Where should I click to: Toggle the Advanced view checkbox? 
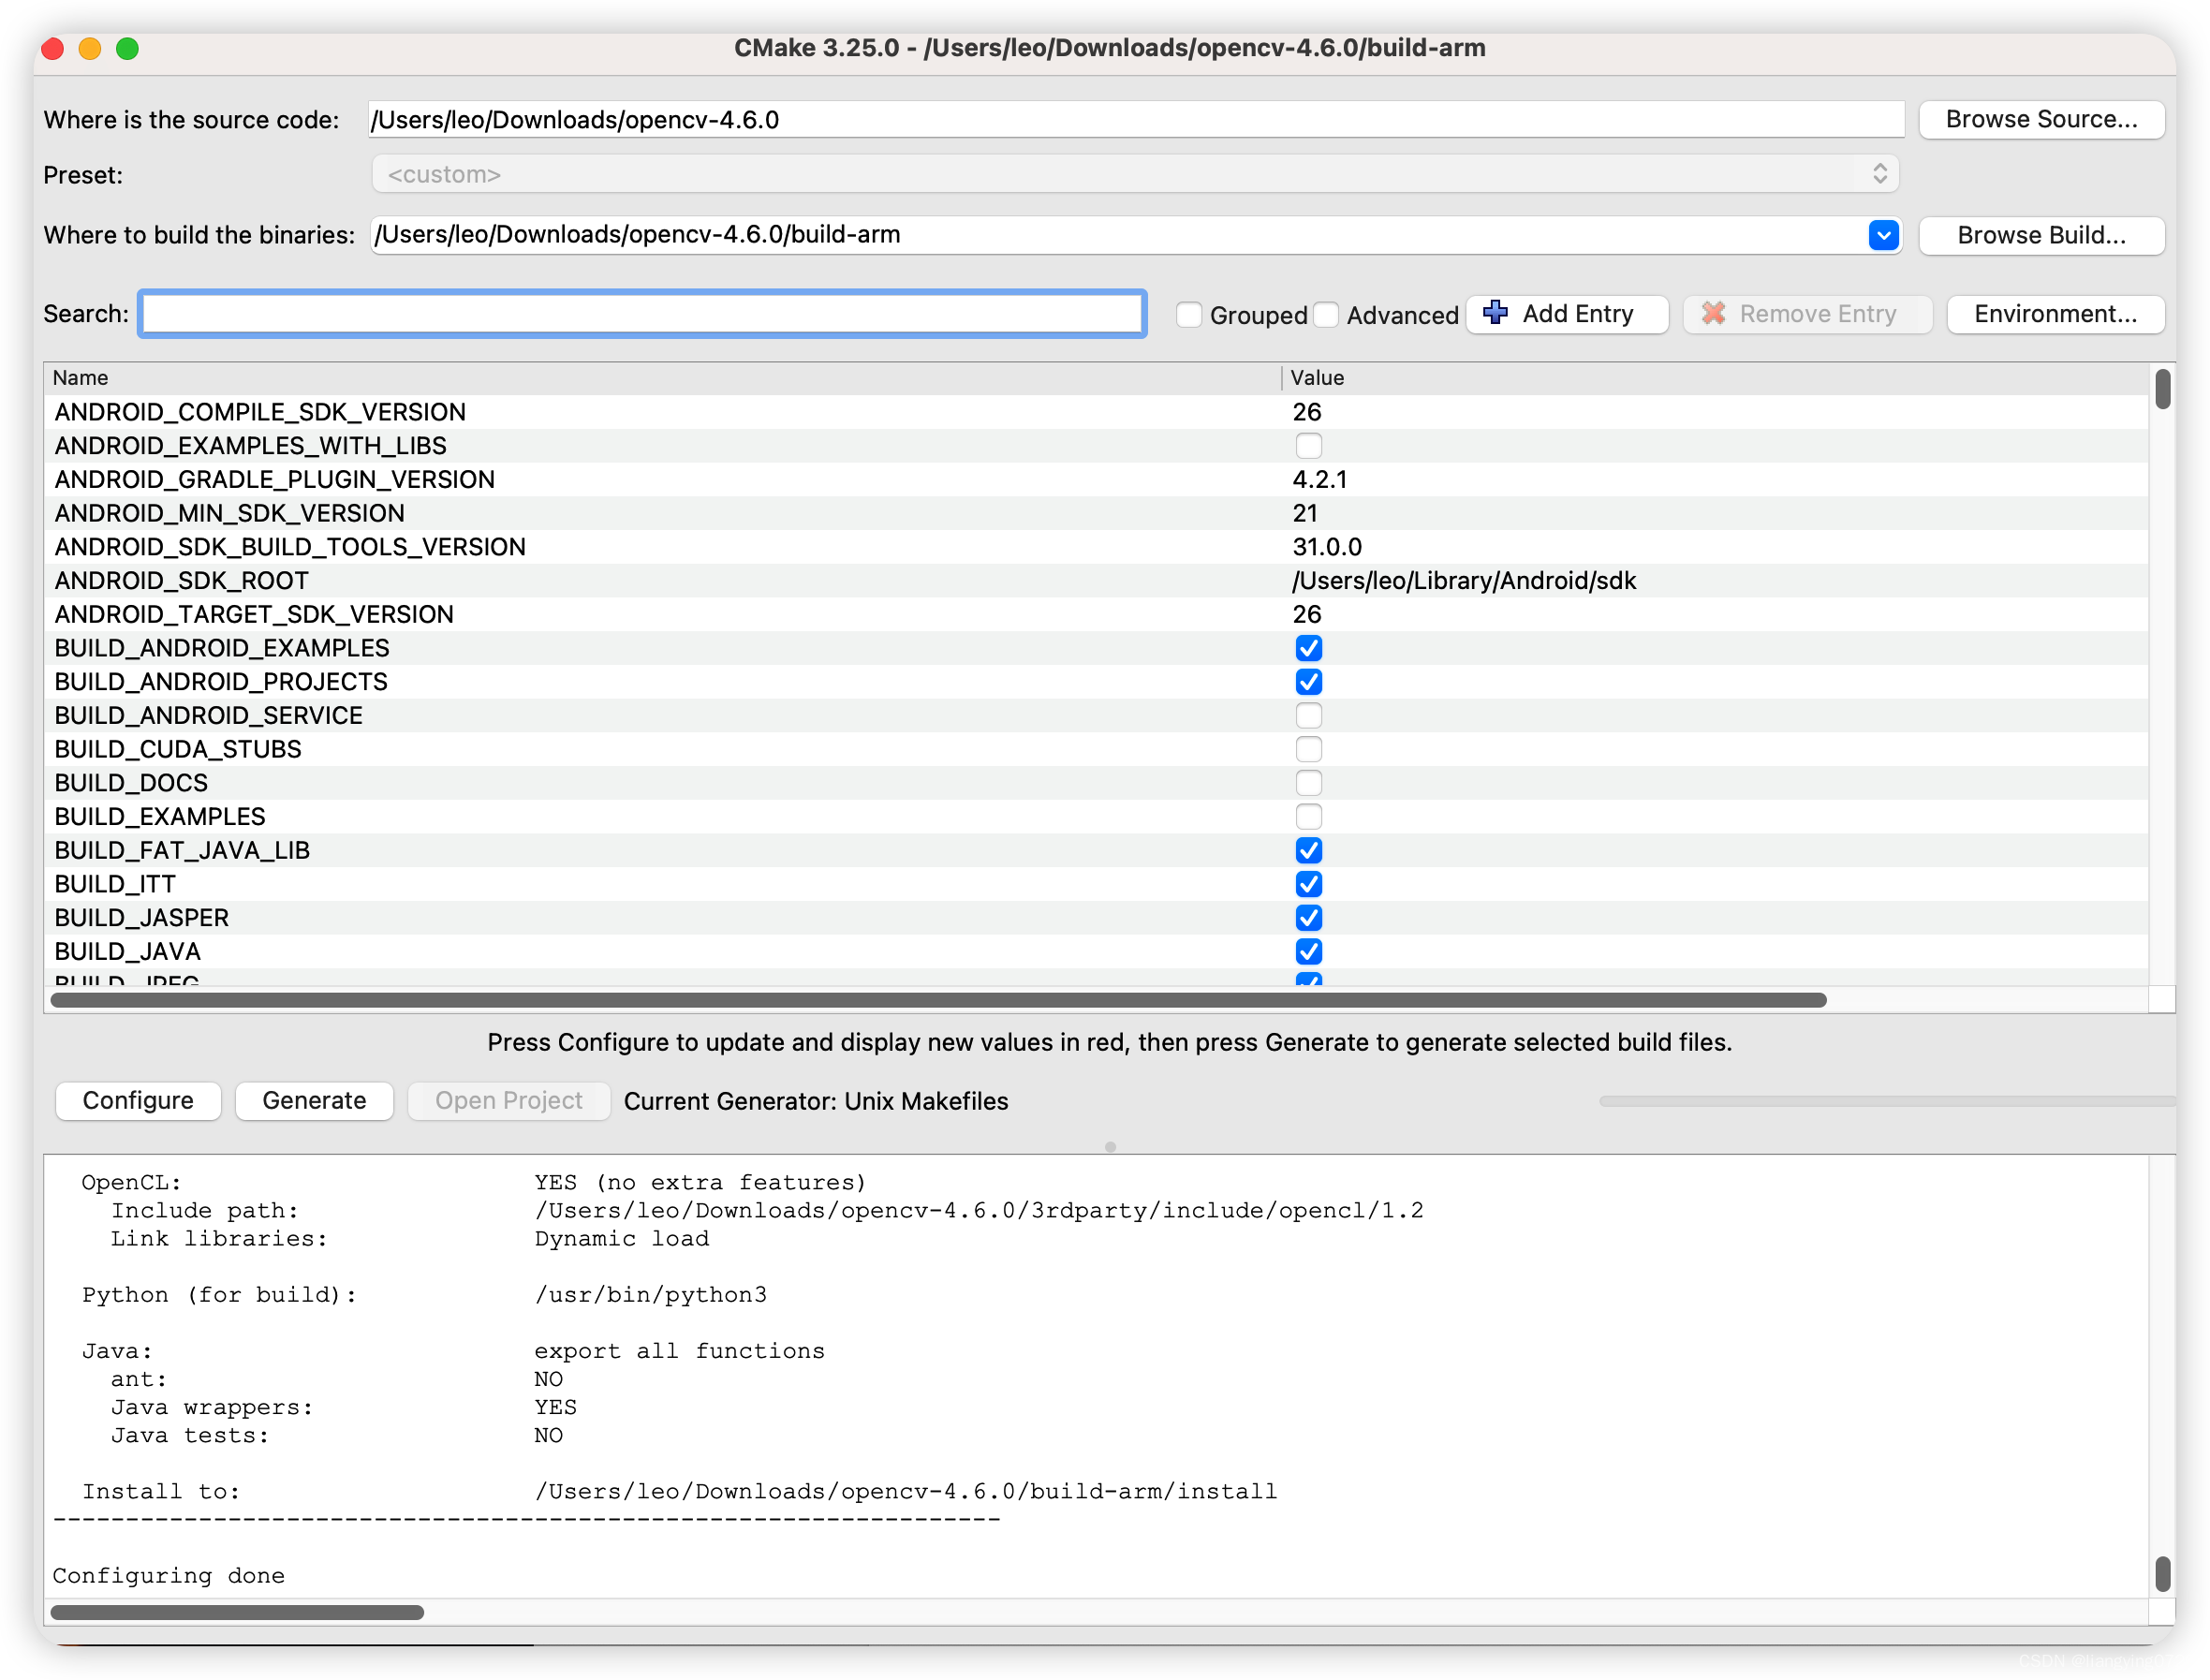pos(1326,315)
